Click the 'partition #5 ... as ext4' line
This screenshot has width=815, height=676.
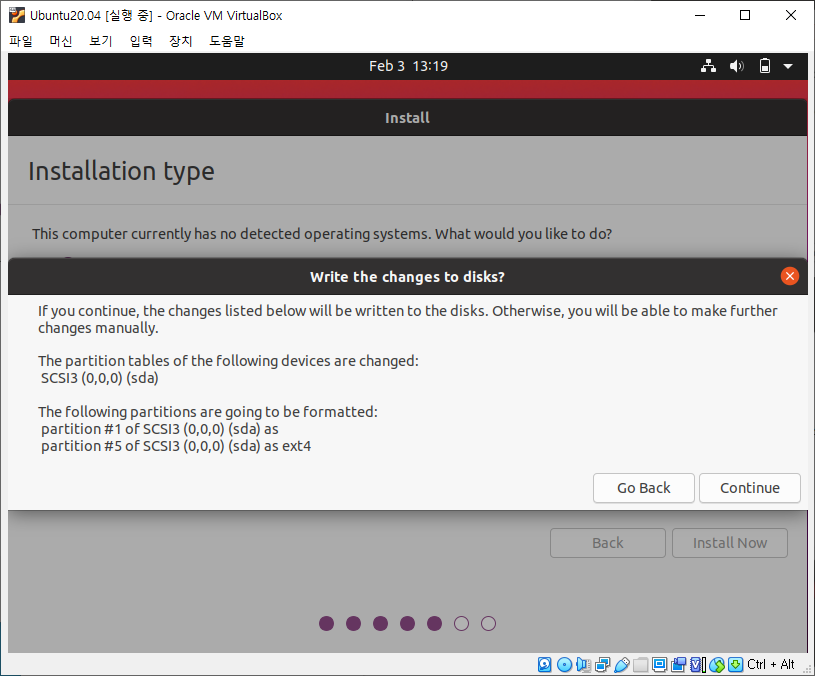(176, 446)
